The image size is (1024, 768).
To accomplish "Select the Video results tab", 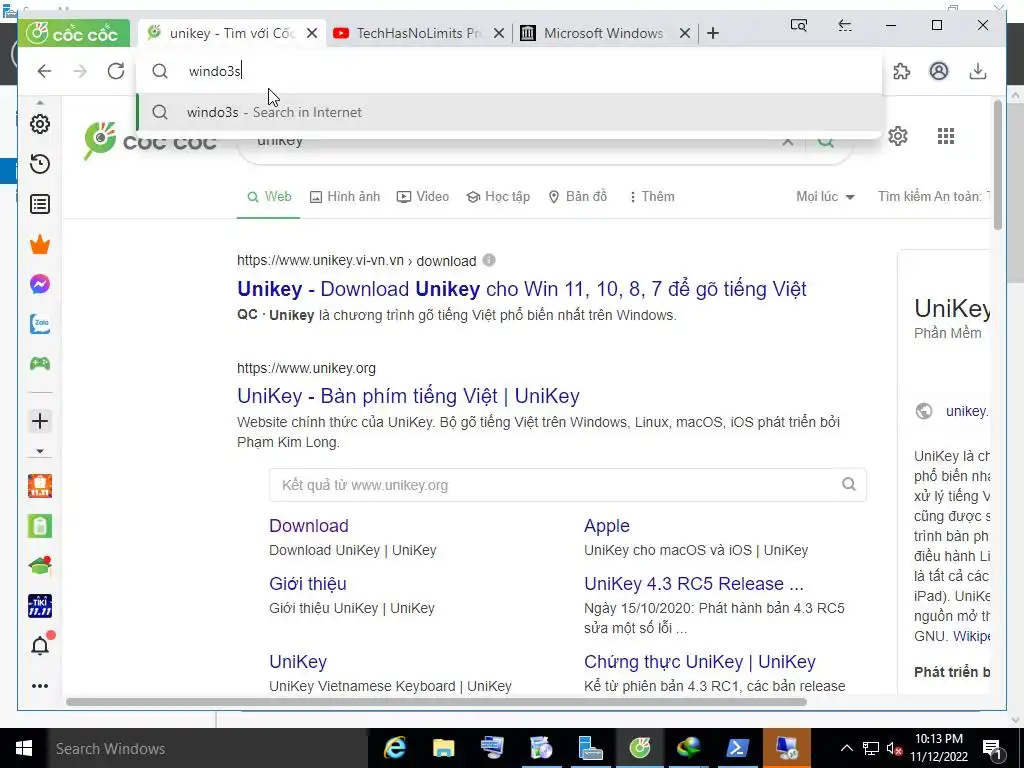I will click(x=423, y=197).
